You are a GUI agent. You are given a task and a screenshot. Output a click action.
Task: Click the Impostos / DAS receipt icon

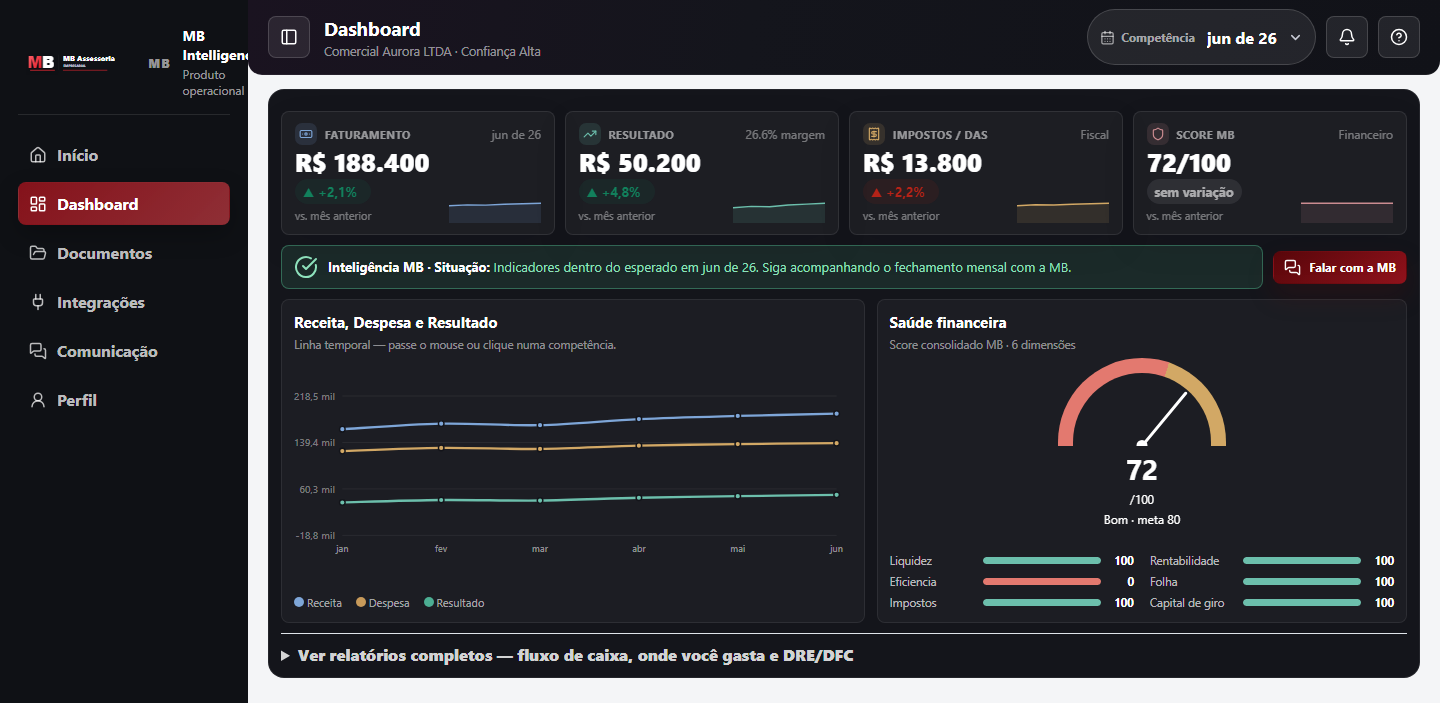[874, 134]
